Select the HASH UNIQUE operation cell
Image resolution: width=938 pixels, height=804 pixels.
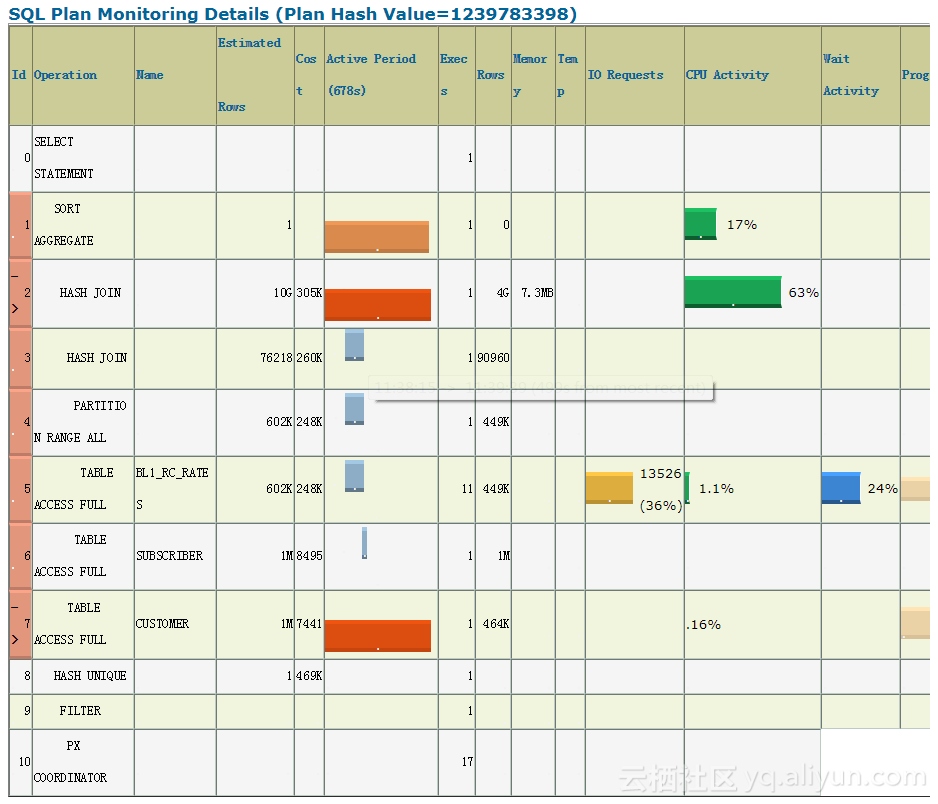(x=83, y=677)
